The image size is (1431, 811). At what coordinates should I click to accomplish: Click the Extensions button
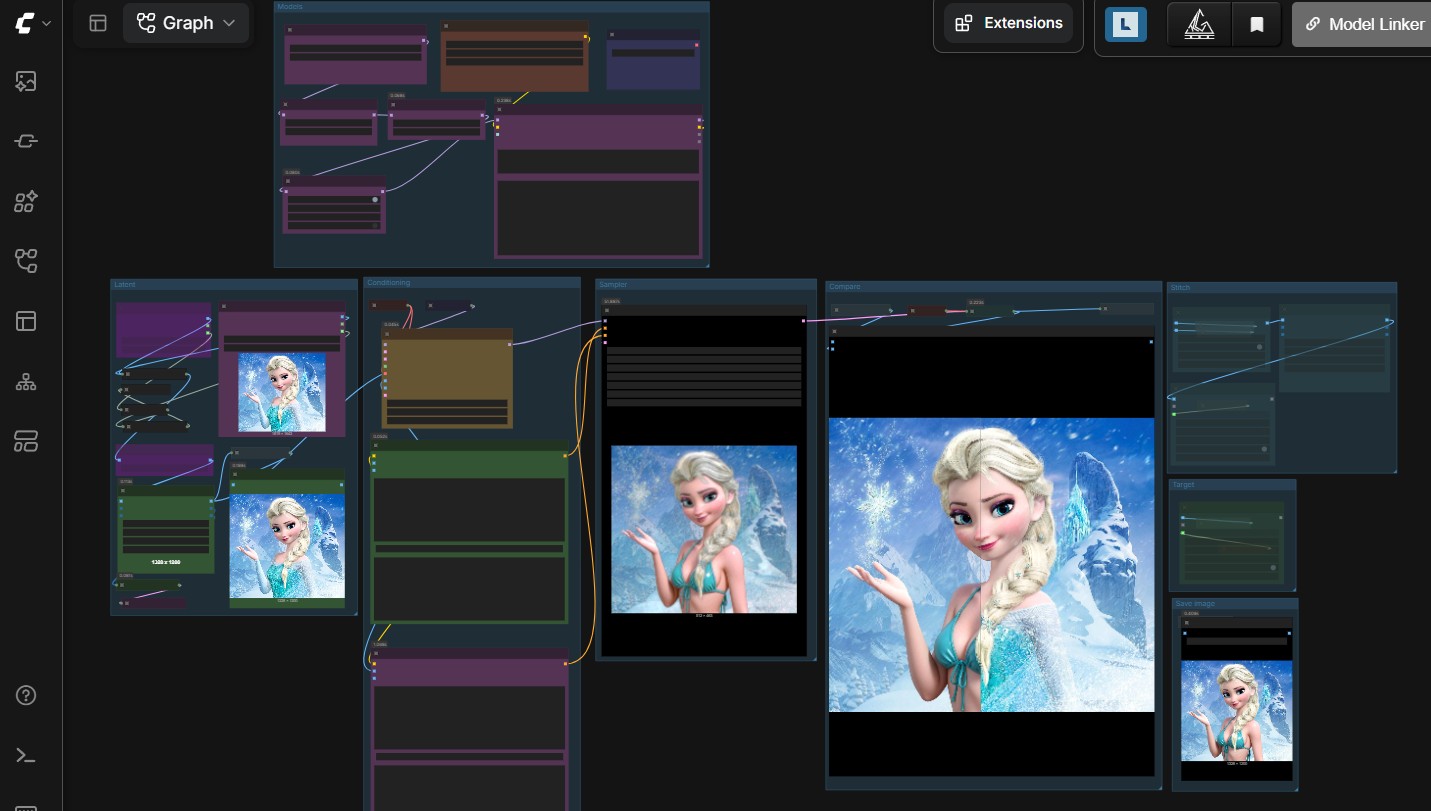coord(1008,23)
